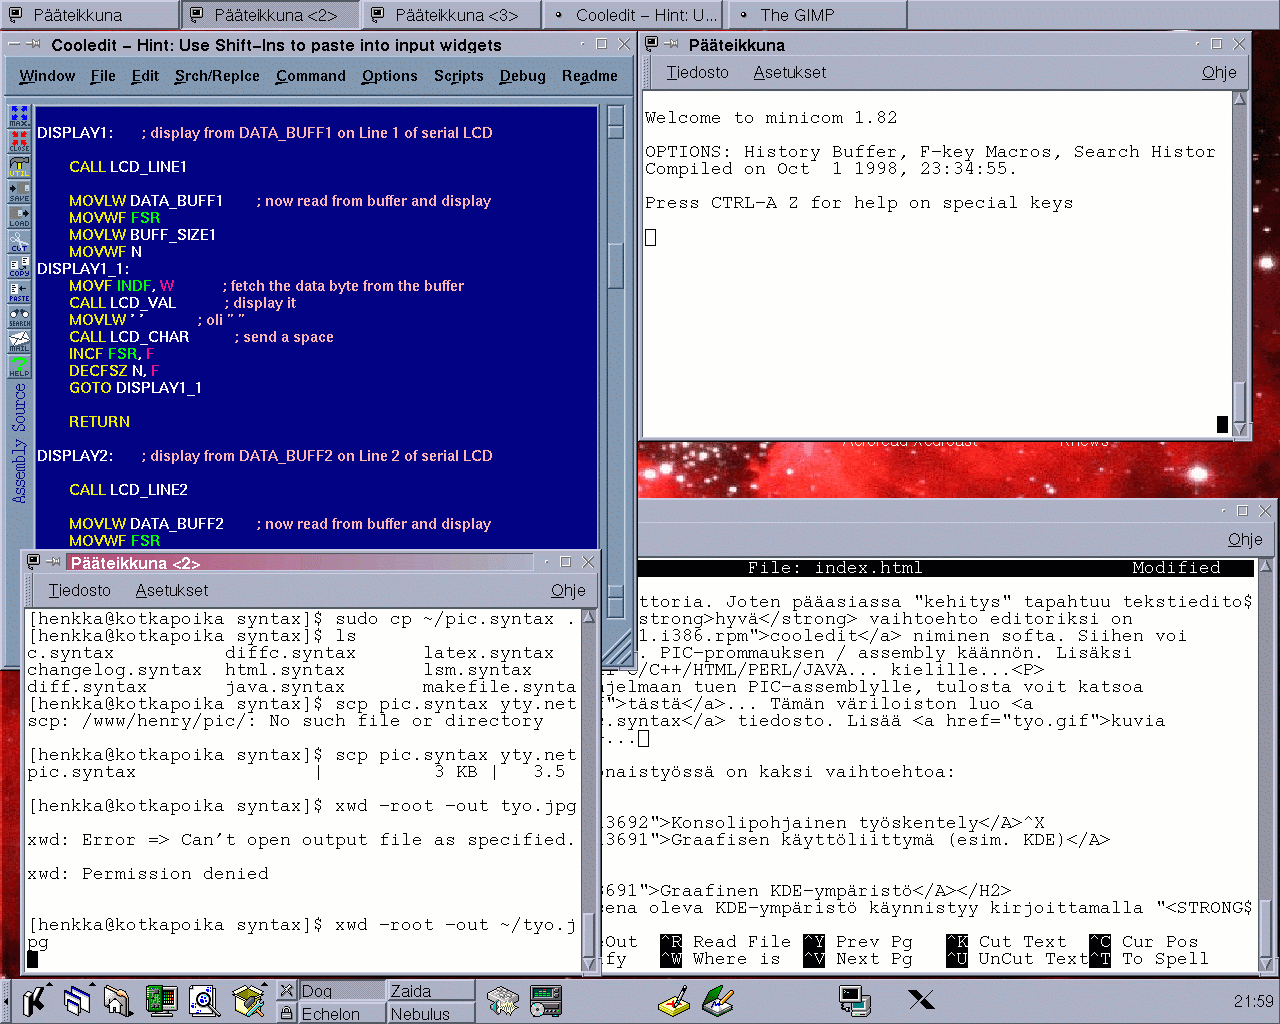Open the utilities box icon in panel
Screen dimensions: 1280x1024
coord(248,1001)
